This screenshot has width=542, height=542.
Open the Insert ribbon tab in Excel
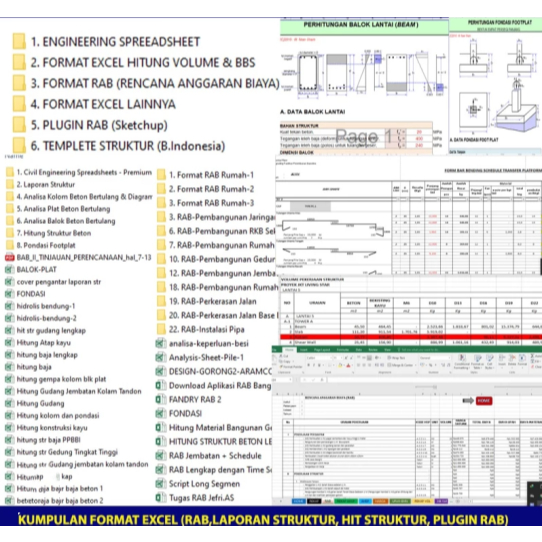point(303,350)
